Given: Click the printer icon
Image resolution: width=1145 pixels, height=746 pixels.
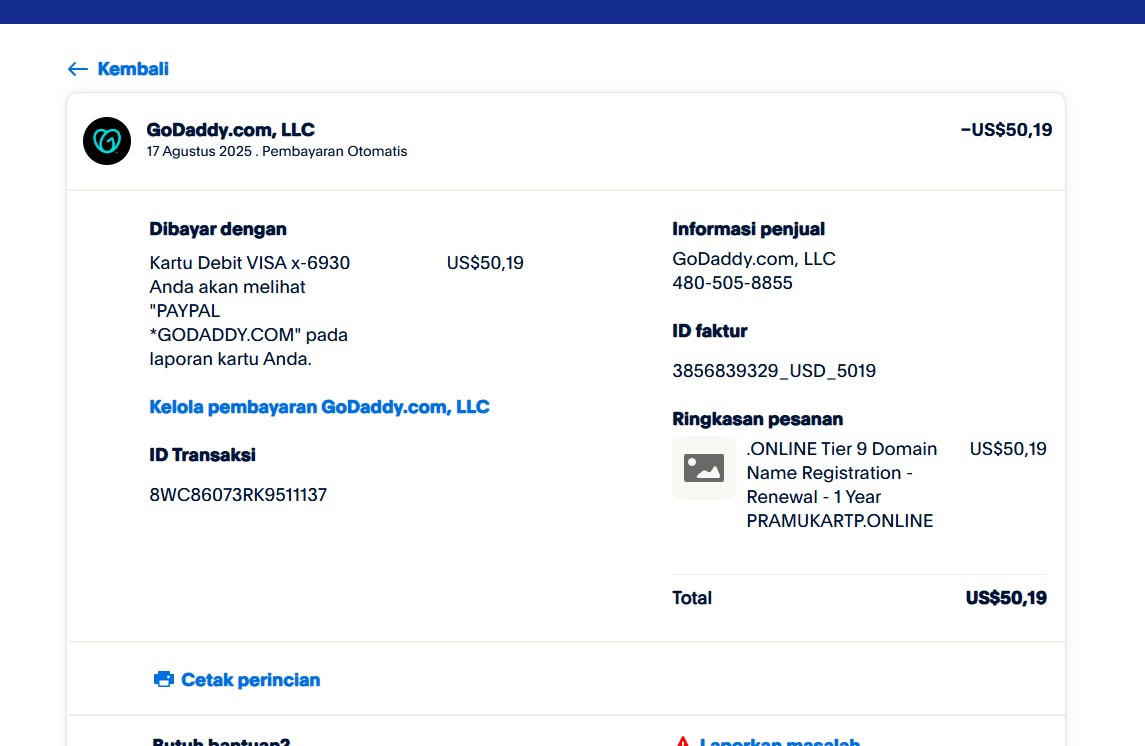Looking at the screenshot, I should tap(164, 680).
